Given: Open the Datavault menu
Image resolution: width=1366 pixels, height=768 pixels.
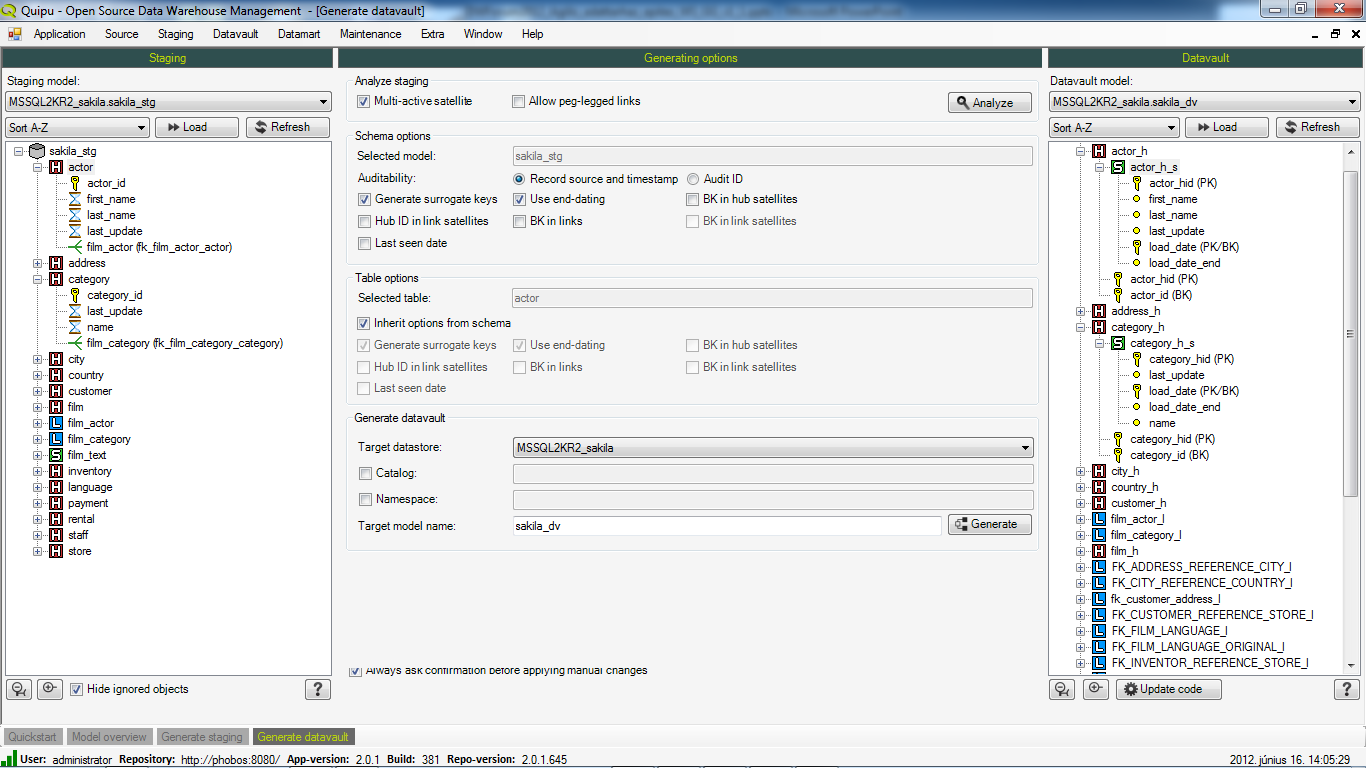Looking at the screenshot, I should 236,34.
